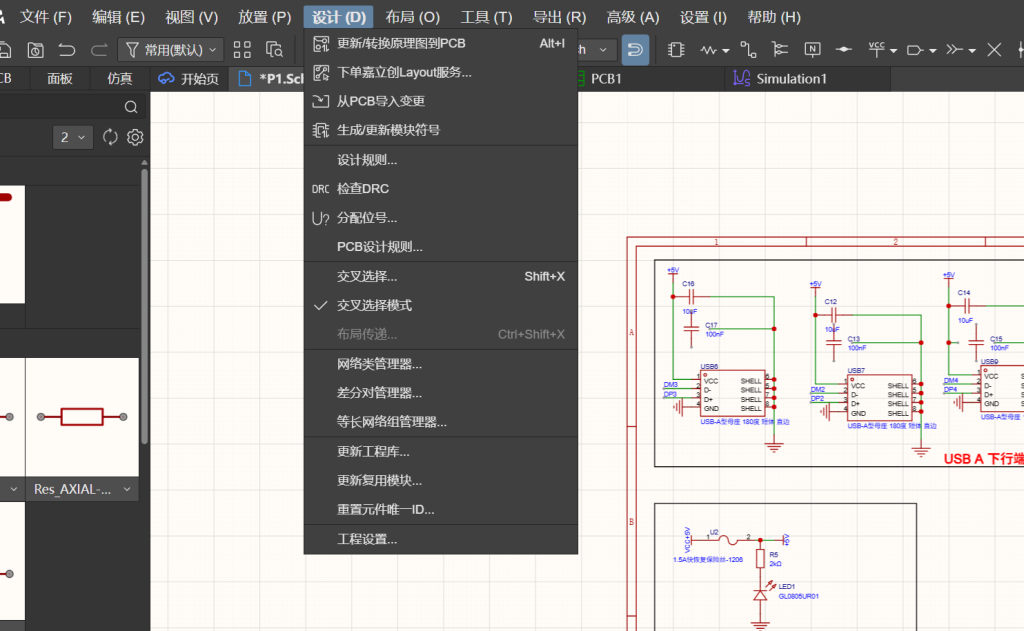
Task: Choose 更新工程库... menu entry
Action: pyautogui.click(x=441, y=451)
